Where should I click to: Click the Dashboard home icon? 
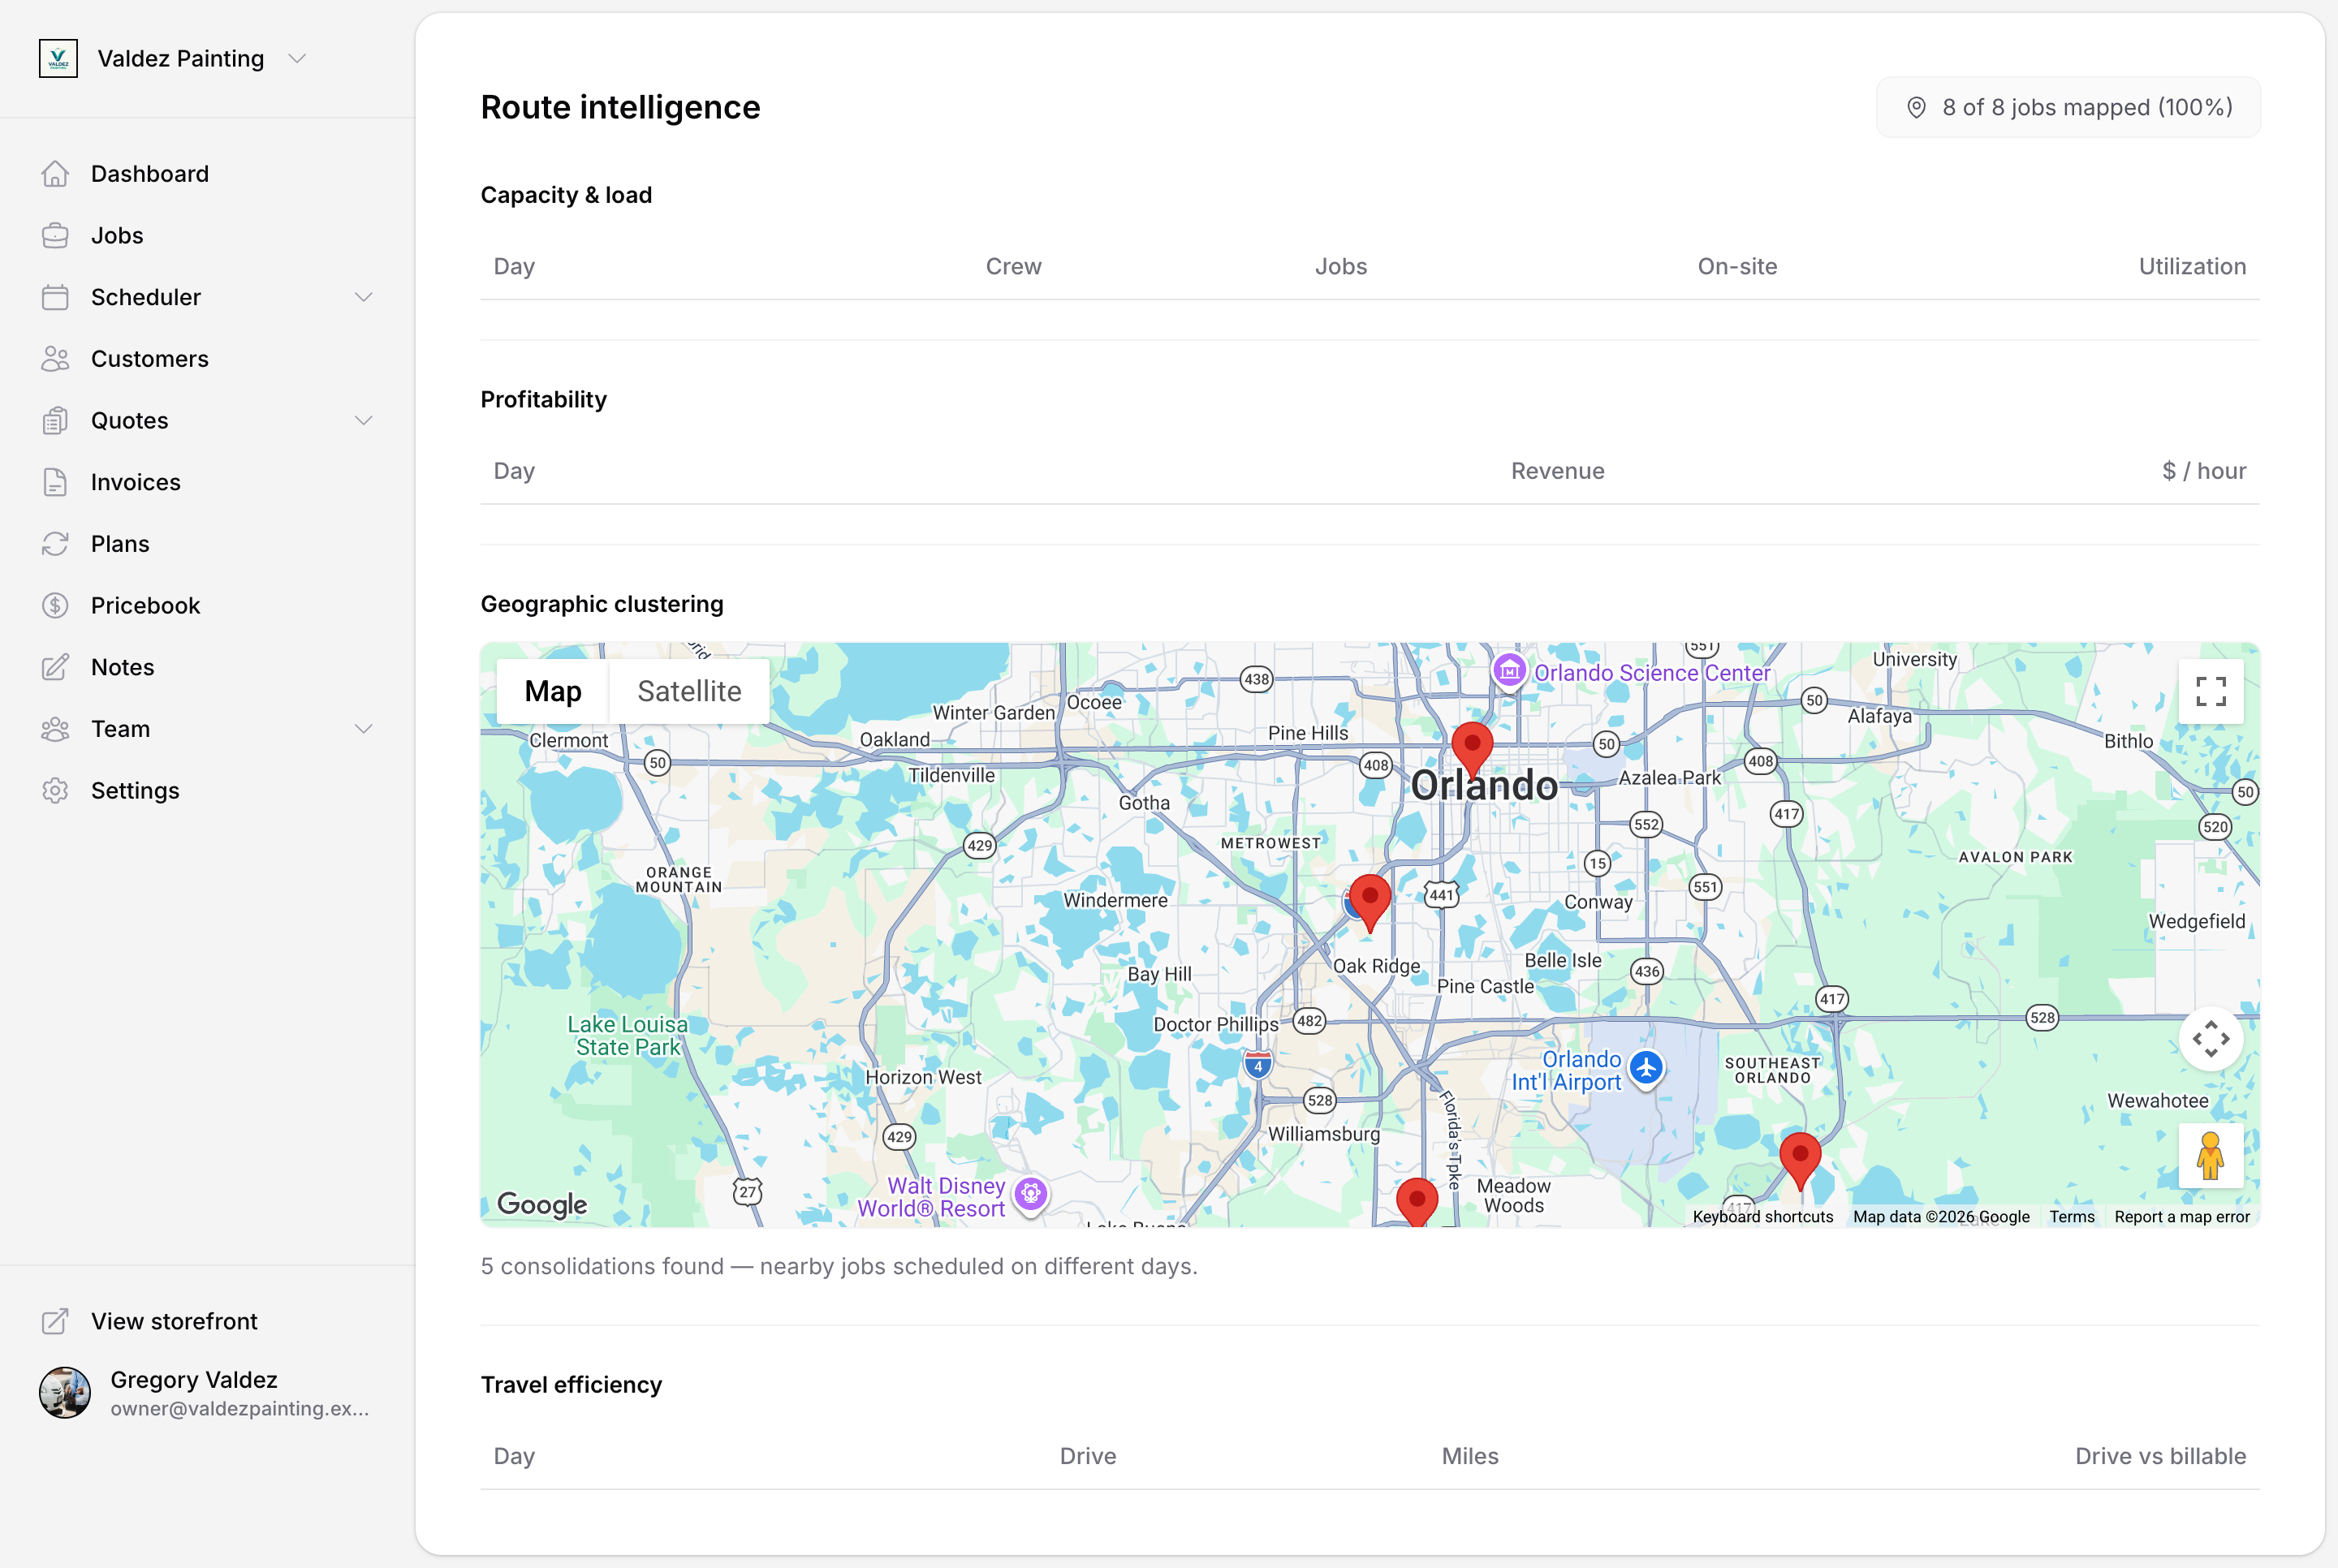(55, 174)
